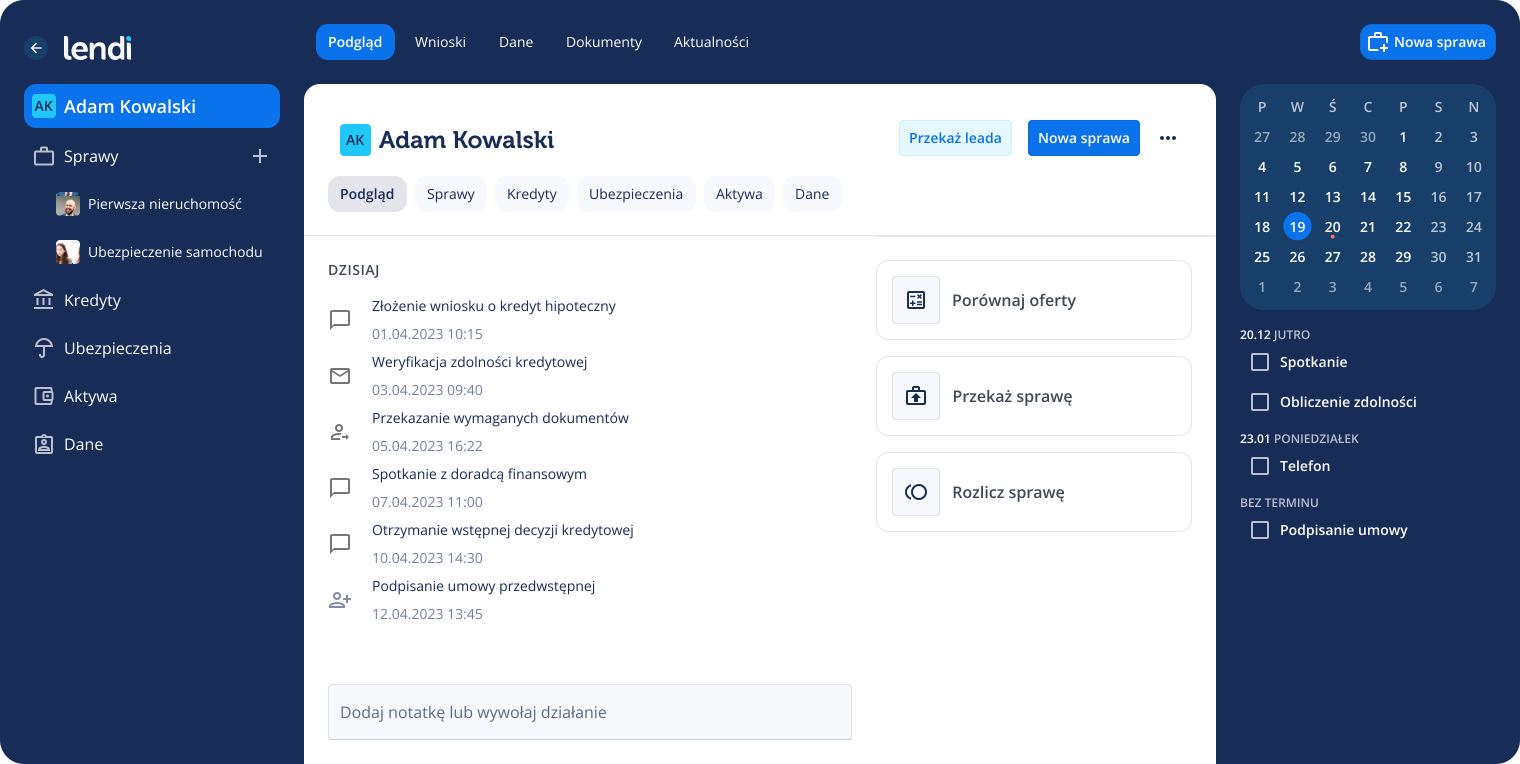Select day 19 in the calendar
Image resolution: width=1520 pixels, height=764 pixels.
click(1297, 227)
